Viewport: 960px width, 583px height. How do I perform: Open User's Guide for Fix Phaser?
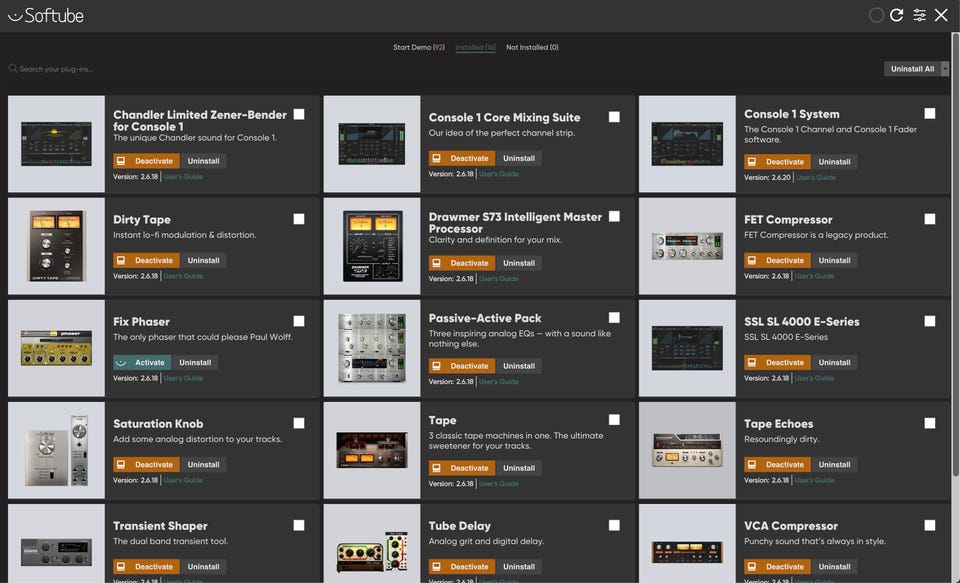183,378
